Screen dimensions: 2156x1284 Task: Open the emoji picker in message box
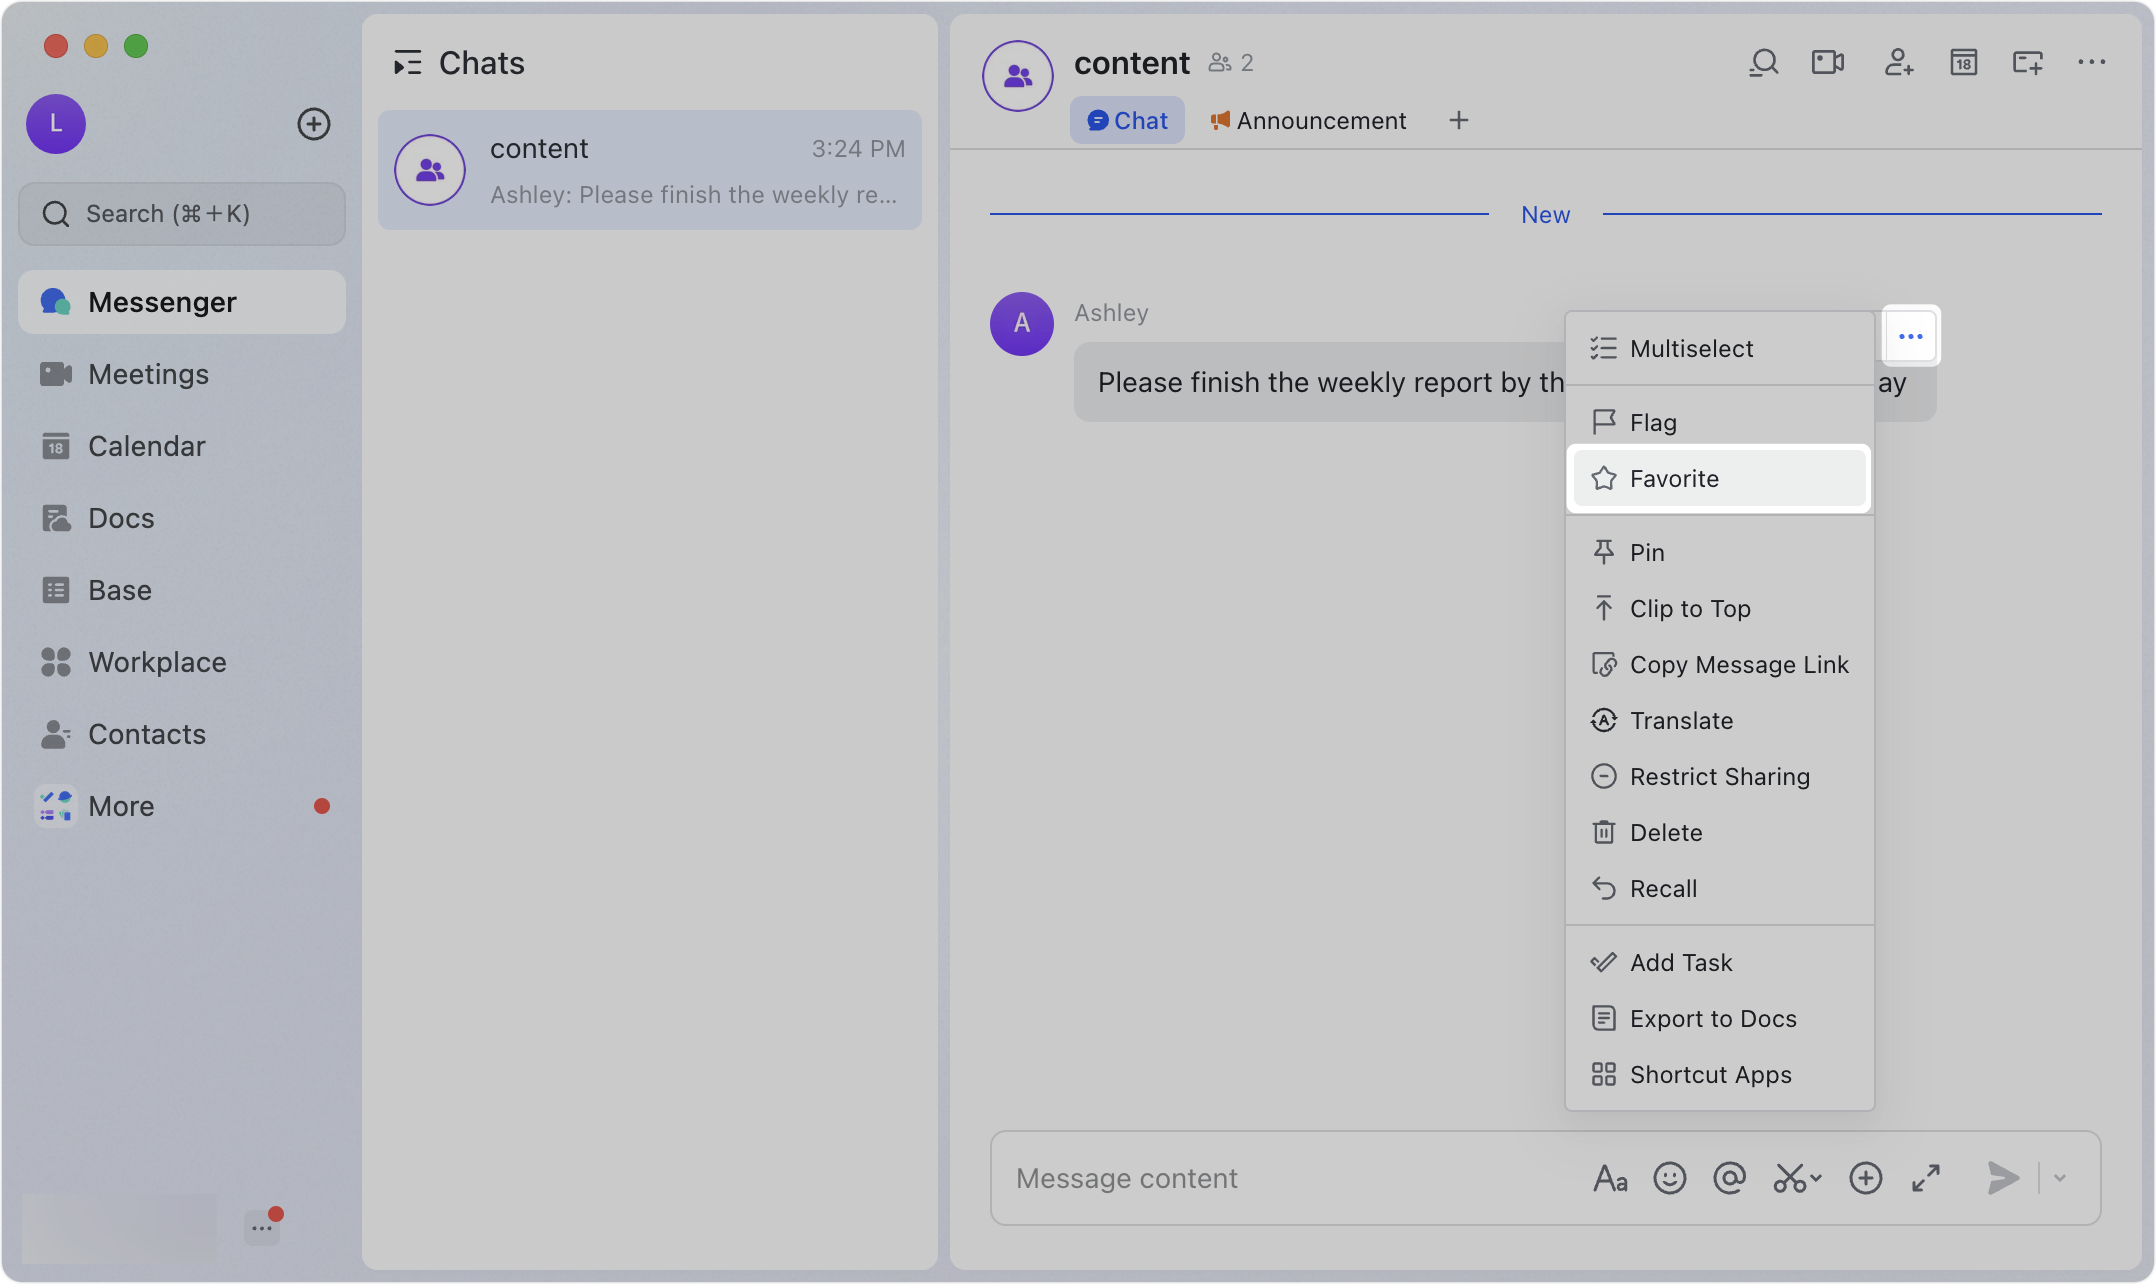[1669, 1178]
